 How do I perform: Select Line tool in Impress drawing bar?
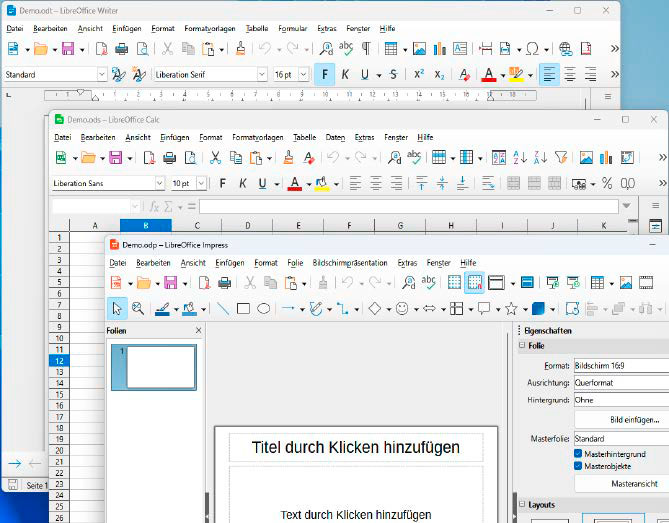pyautogui.click(x=223, y=308)
